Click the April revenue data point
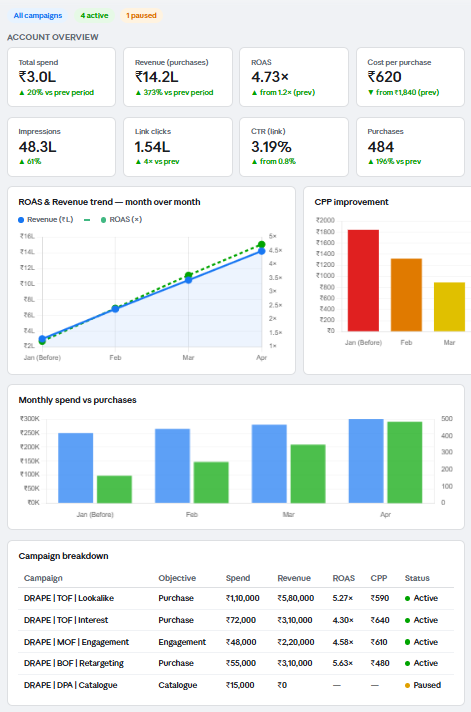This screenshot has width=471, height=712. point(262,251)
